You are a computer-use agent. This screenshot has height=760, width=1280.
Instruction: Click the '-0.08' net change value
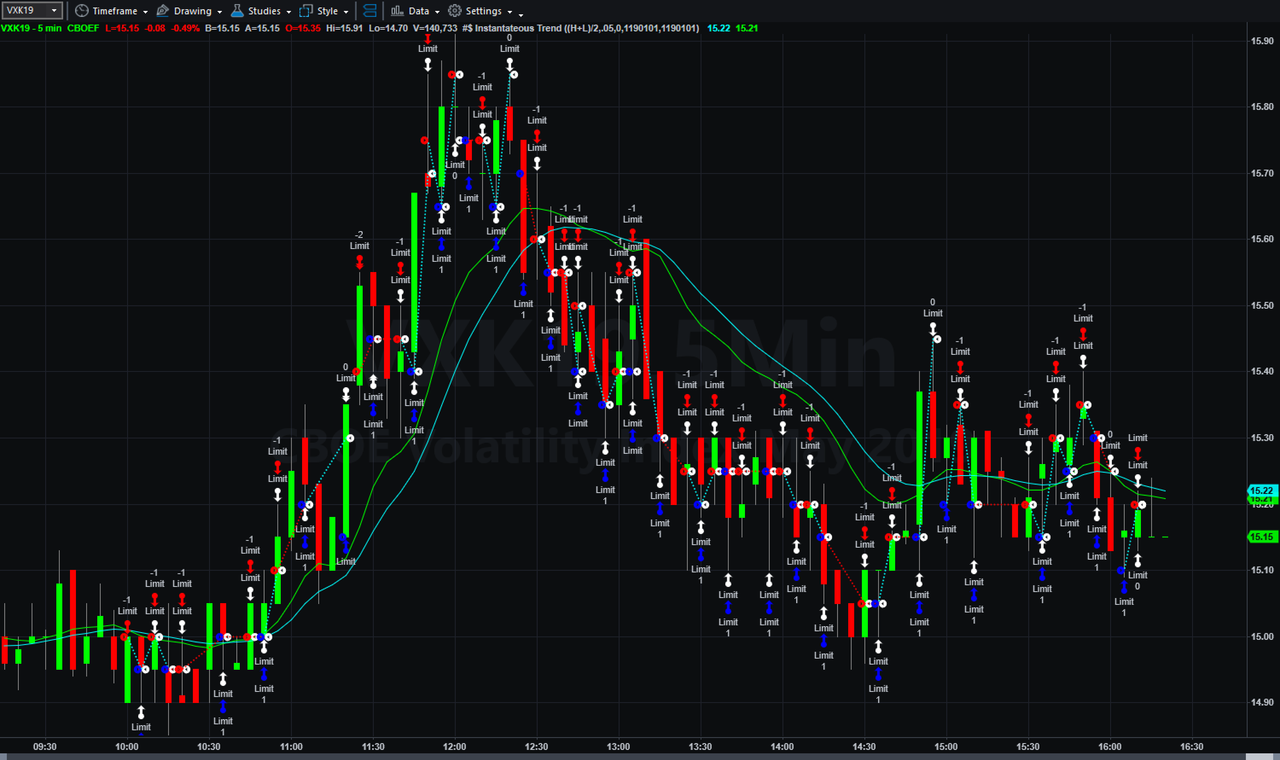click(x=156, y=28)
